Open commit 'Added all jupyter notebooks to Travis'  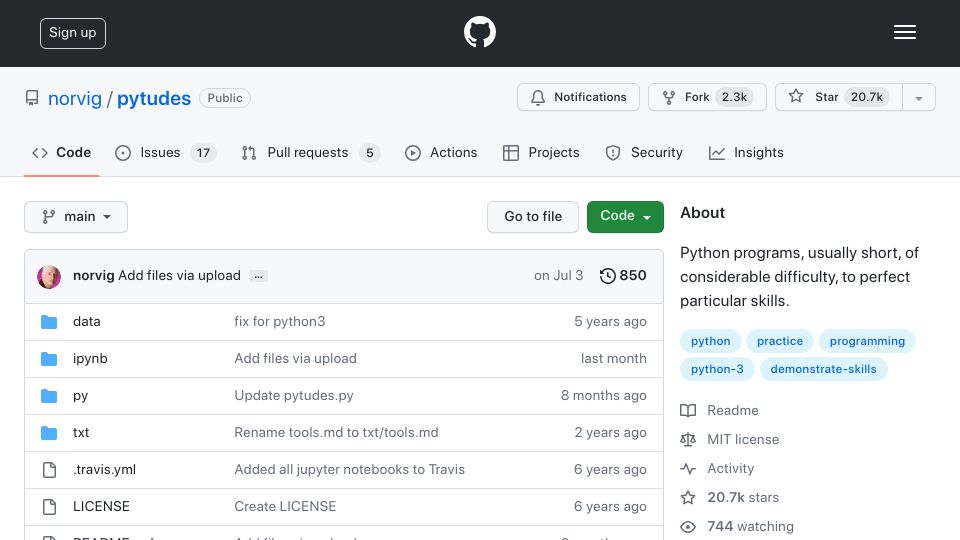tap(350, 470)
